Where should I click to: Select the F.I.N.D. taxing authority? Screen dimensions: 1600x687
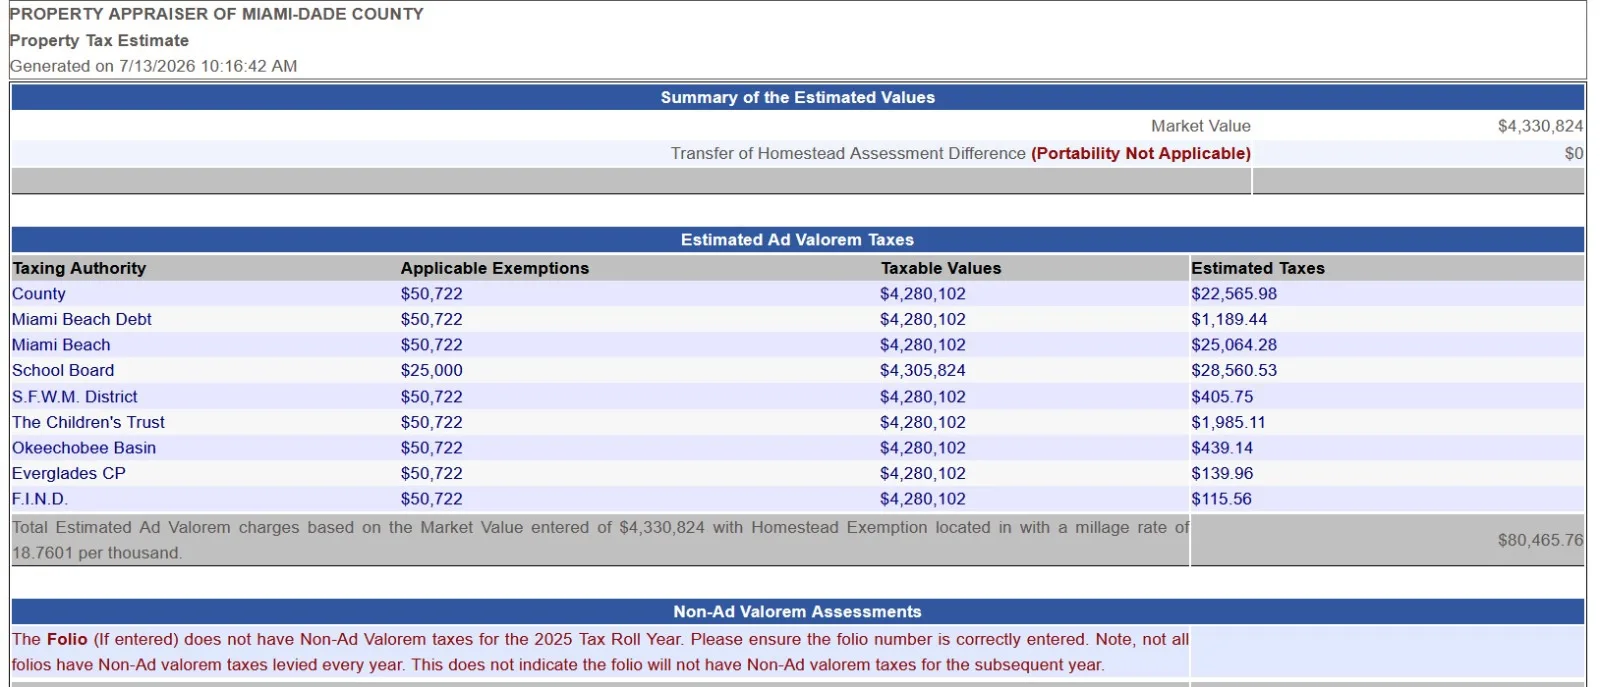coord(40,499)
